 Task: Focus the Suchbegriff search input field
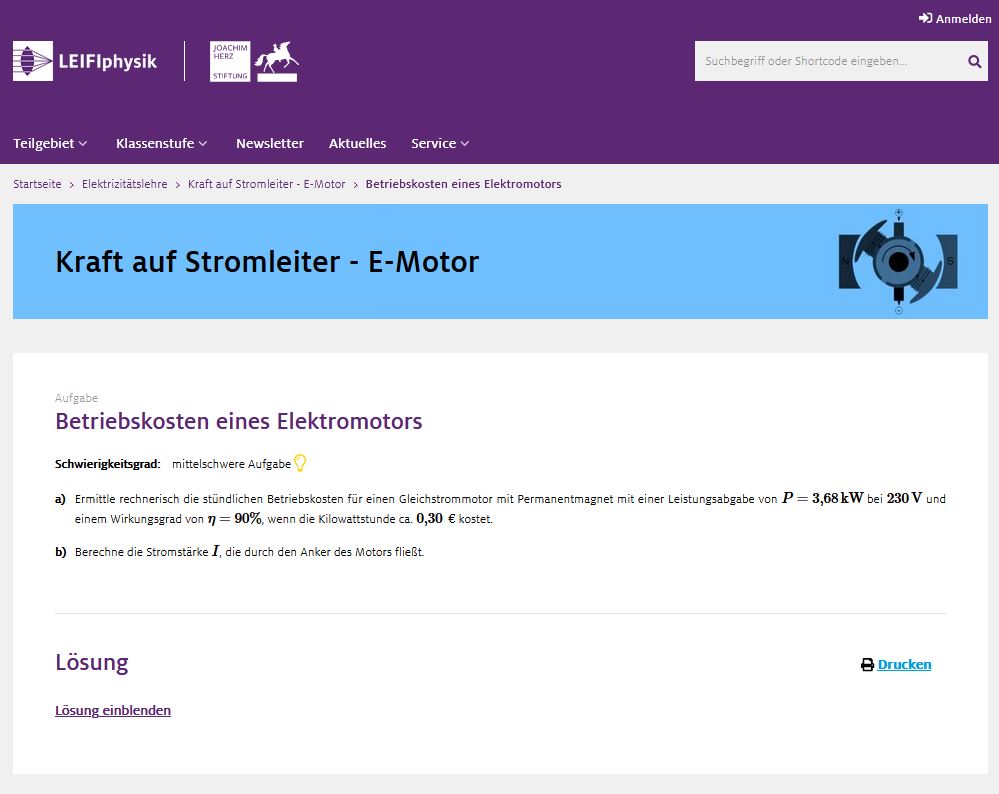tap(826, 61)
